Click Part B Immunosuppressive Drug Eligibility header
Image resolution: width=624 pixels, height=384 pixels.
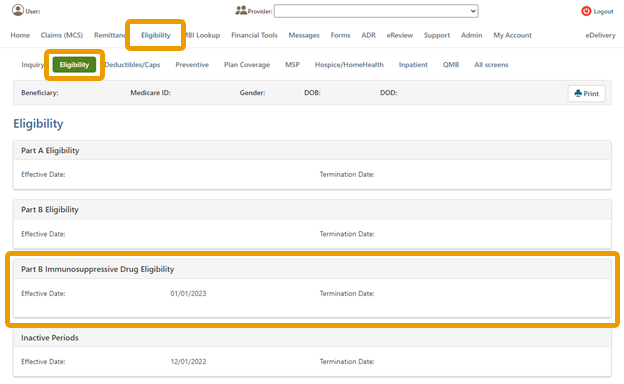tap(312, 269)
